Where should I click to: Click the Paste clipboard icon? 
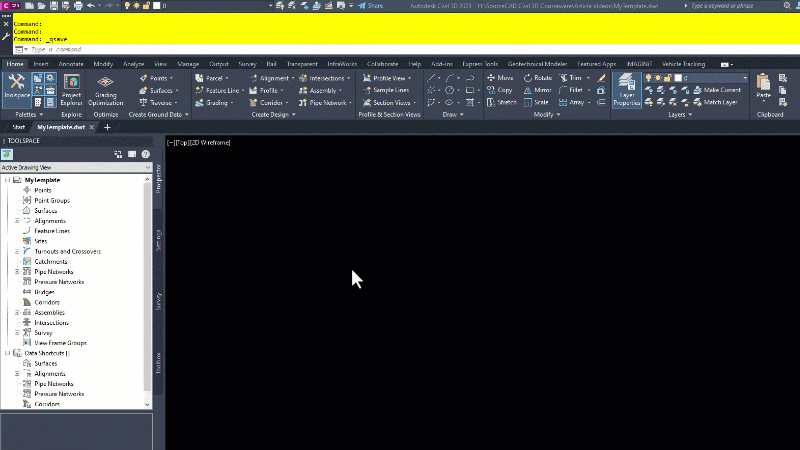point(764,87)
